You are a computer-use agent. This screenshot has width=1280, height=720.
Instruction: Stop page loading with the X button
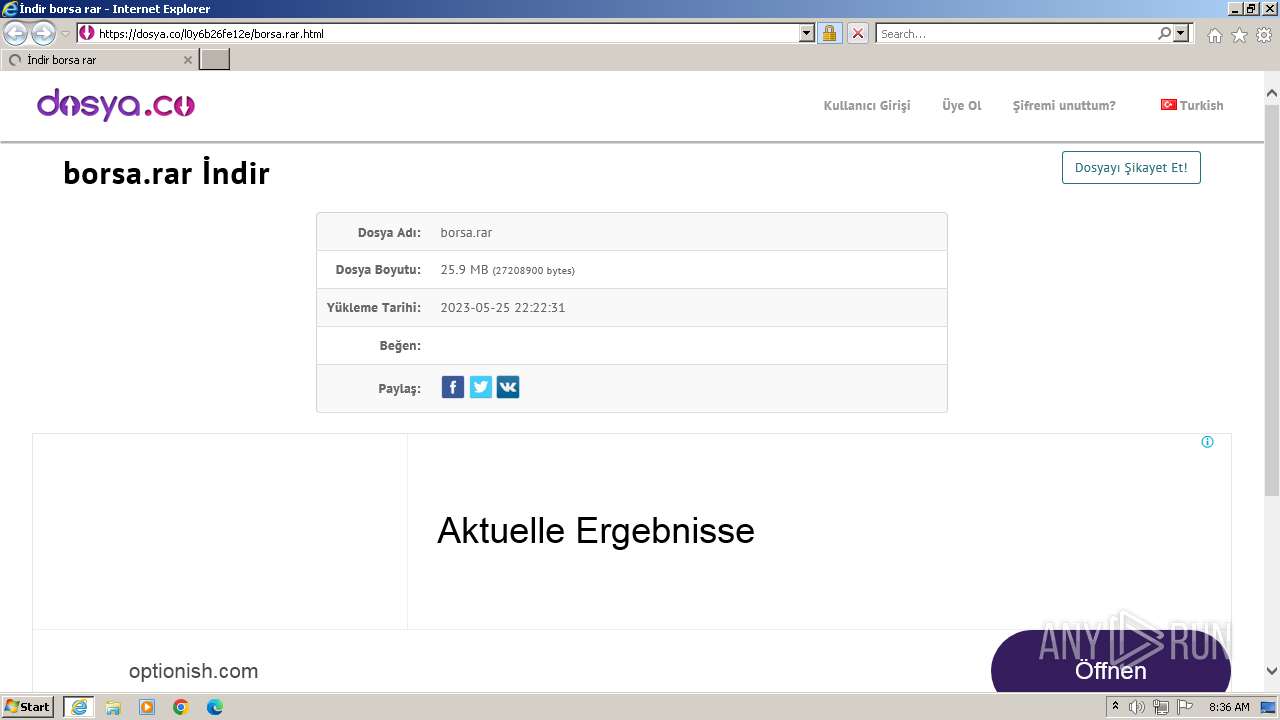[x=858, y=33]
